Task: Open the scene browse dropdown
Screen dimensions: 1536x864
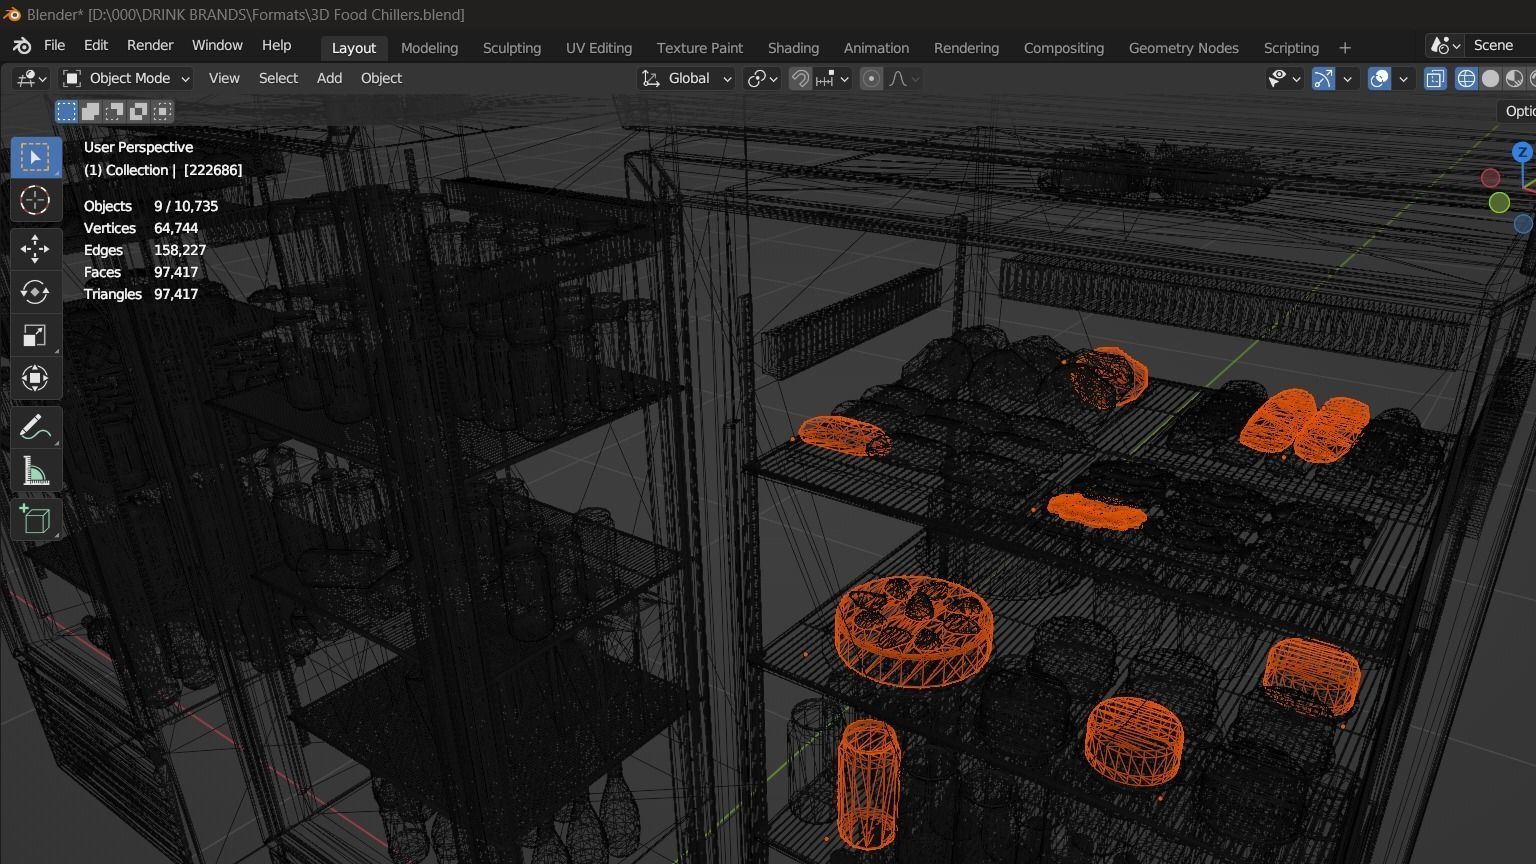Action: 1445,45
